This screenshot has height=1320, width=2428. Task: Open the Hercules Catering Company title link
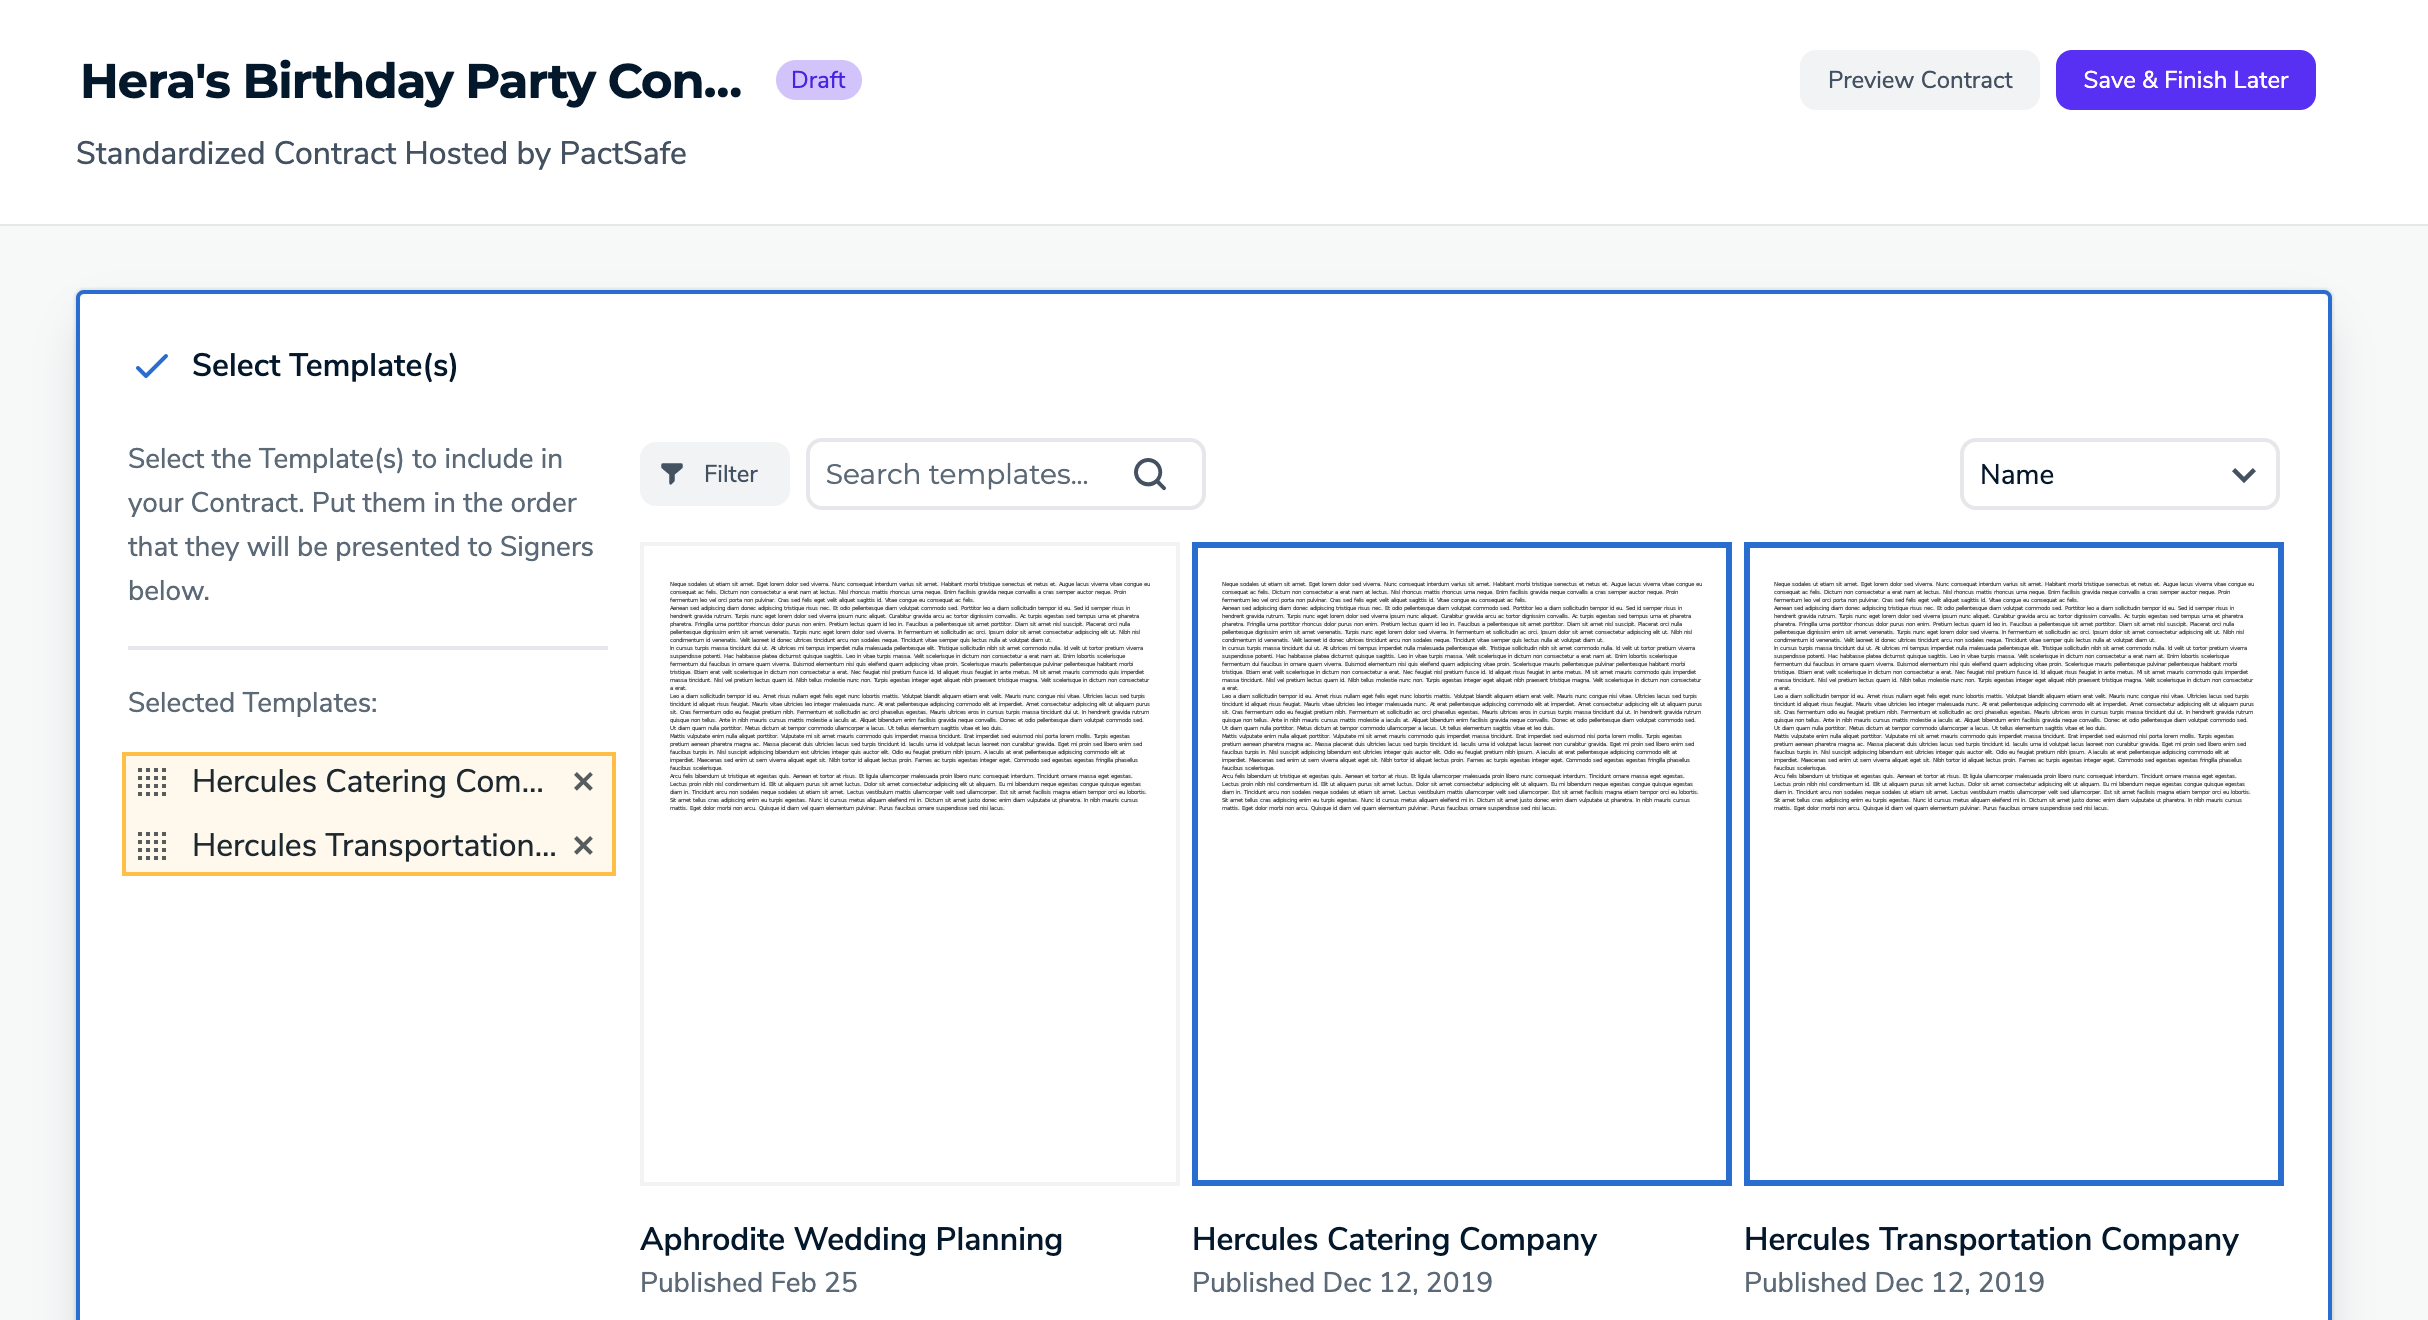click(1395, 1239)
